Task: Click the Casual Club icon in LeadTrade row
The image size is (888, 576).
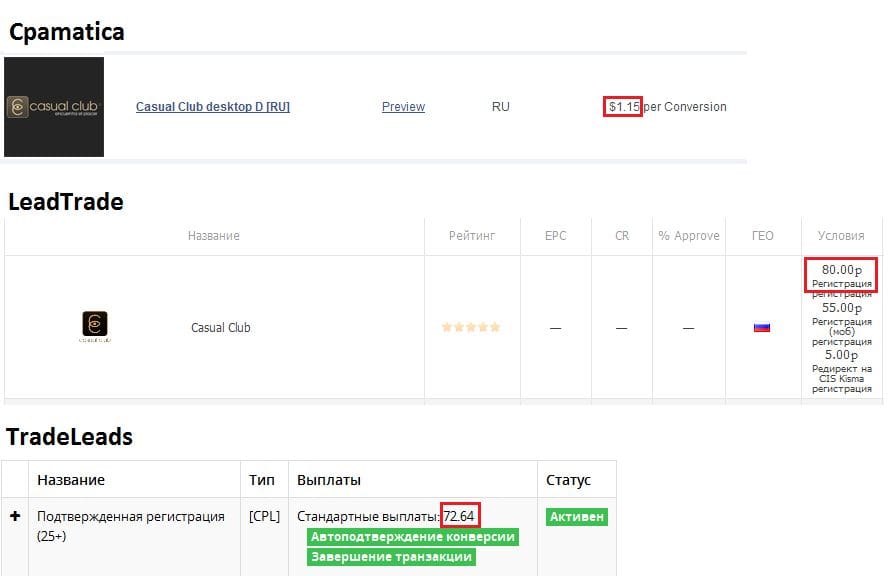Action: pyautogui.click(x=95, y=326)
